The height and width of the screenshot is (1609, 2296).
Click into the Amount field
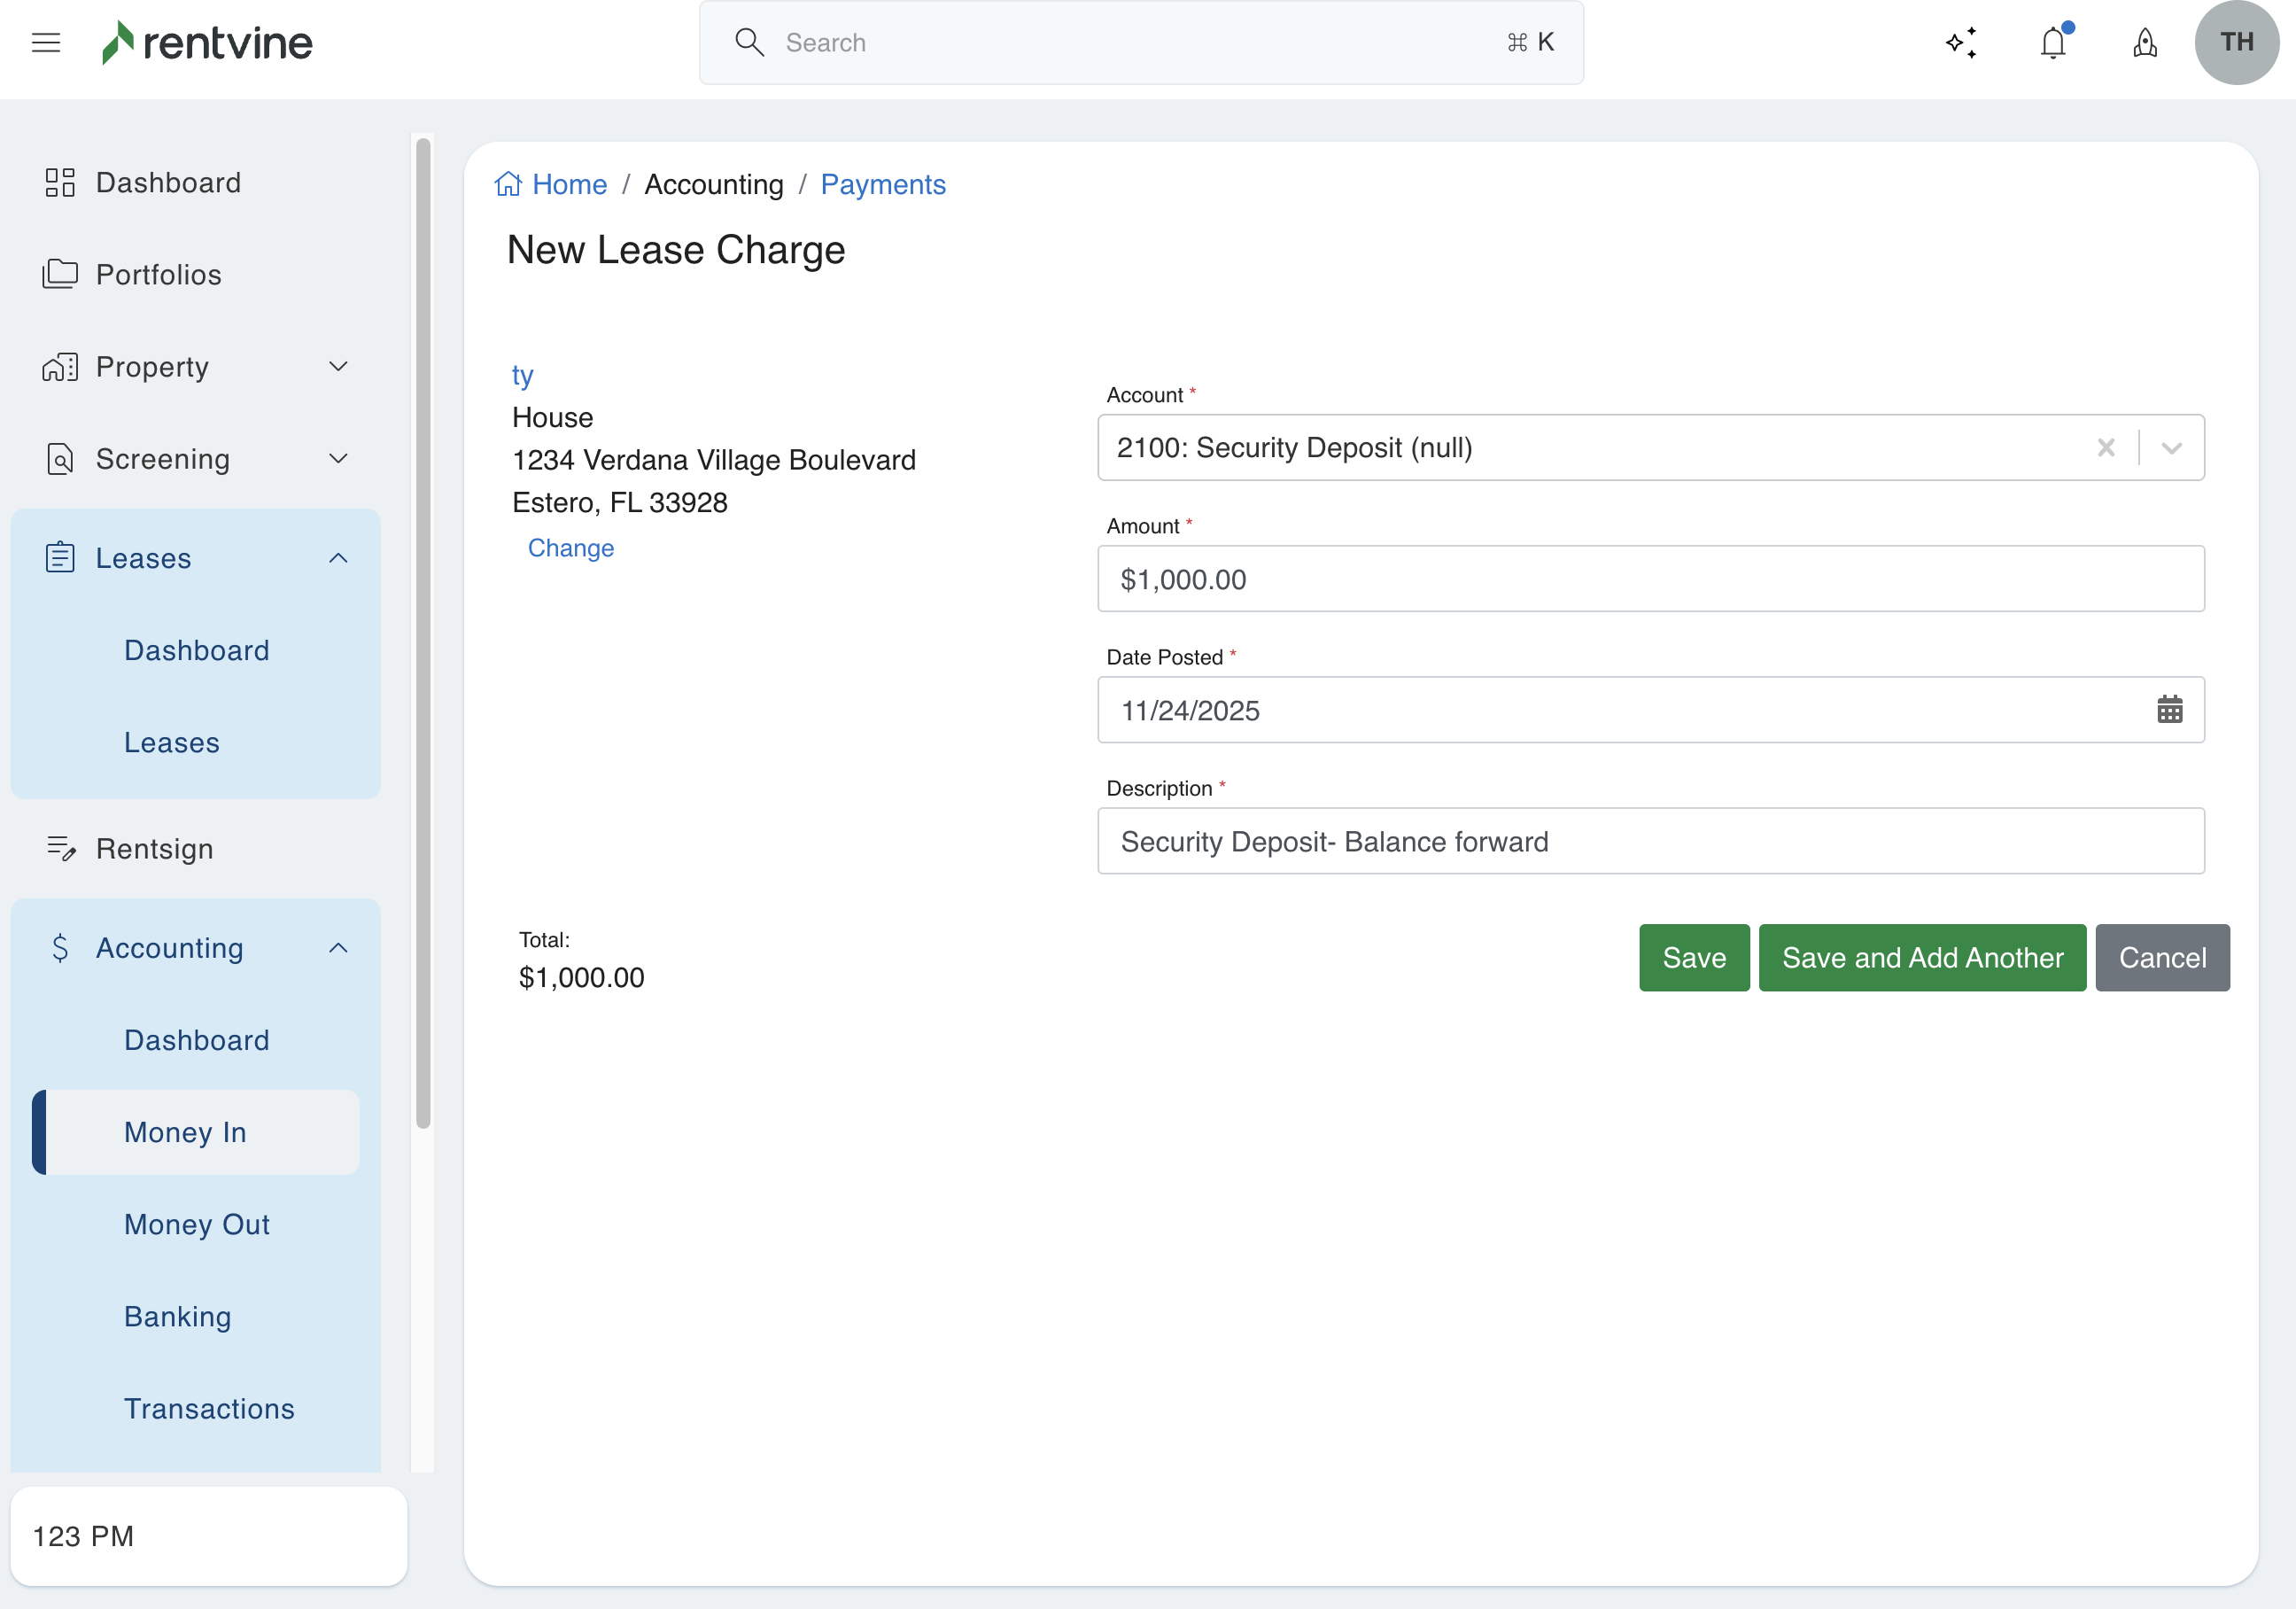coord(1650,579)
